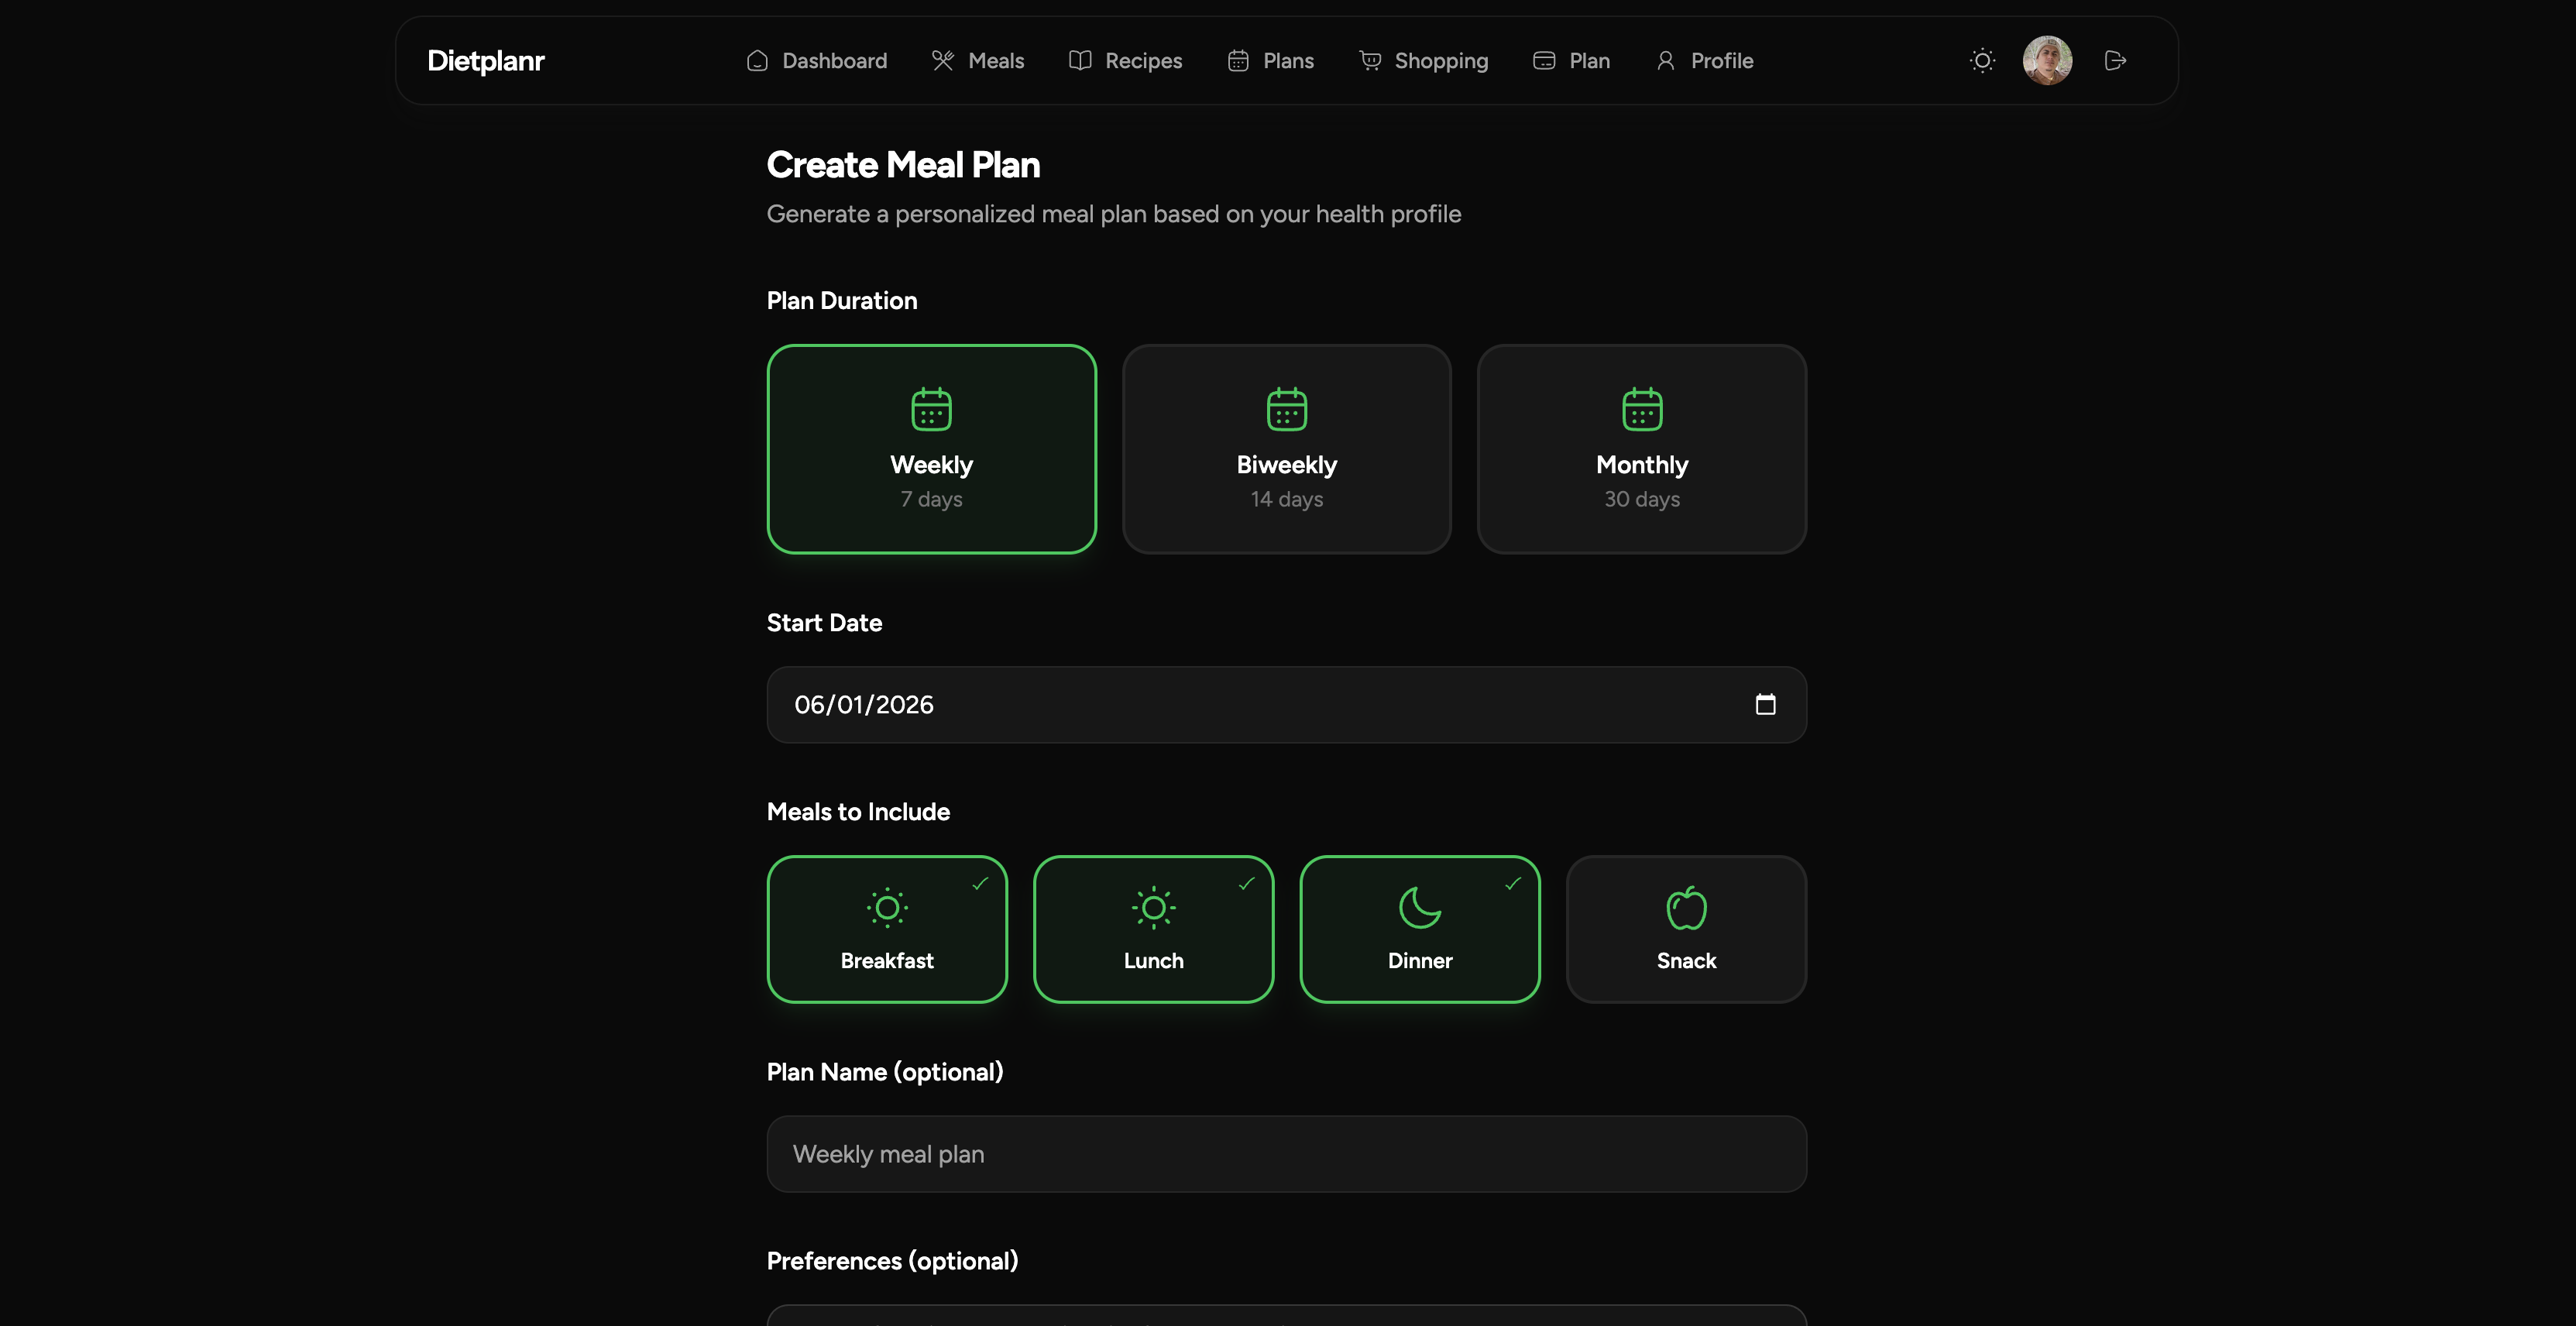Viewport: 2576px width, 1326px height.
Task: Log out using the exit icon
Action: 2115,60
